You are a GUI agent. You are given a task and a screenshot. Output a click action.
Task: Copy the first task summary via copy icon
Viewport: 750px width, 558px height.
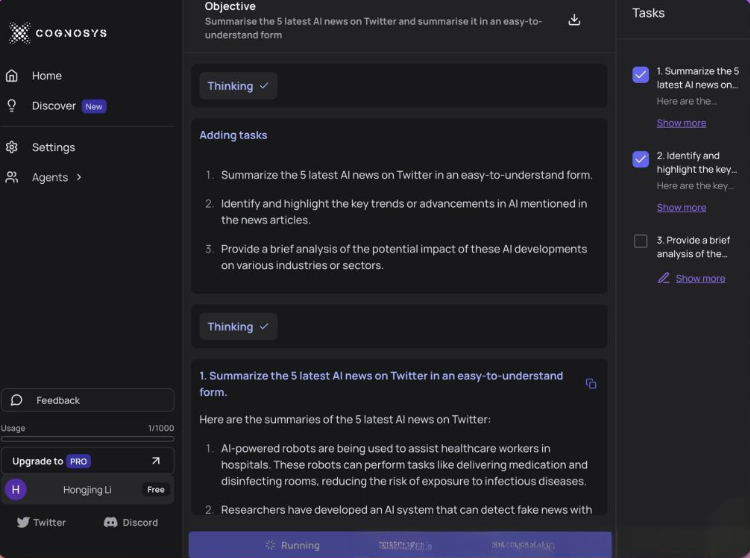click(x=591, y=384)
